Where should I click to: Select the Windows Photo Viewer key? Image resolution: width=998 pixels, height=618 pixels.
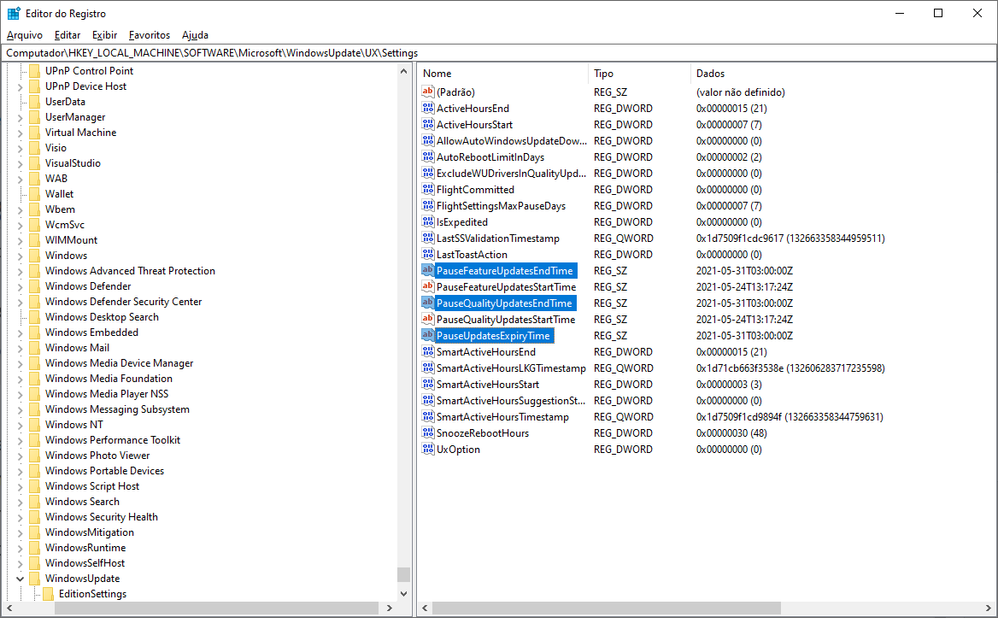(x=97, y=455)
